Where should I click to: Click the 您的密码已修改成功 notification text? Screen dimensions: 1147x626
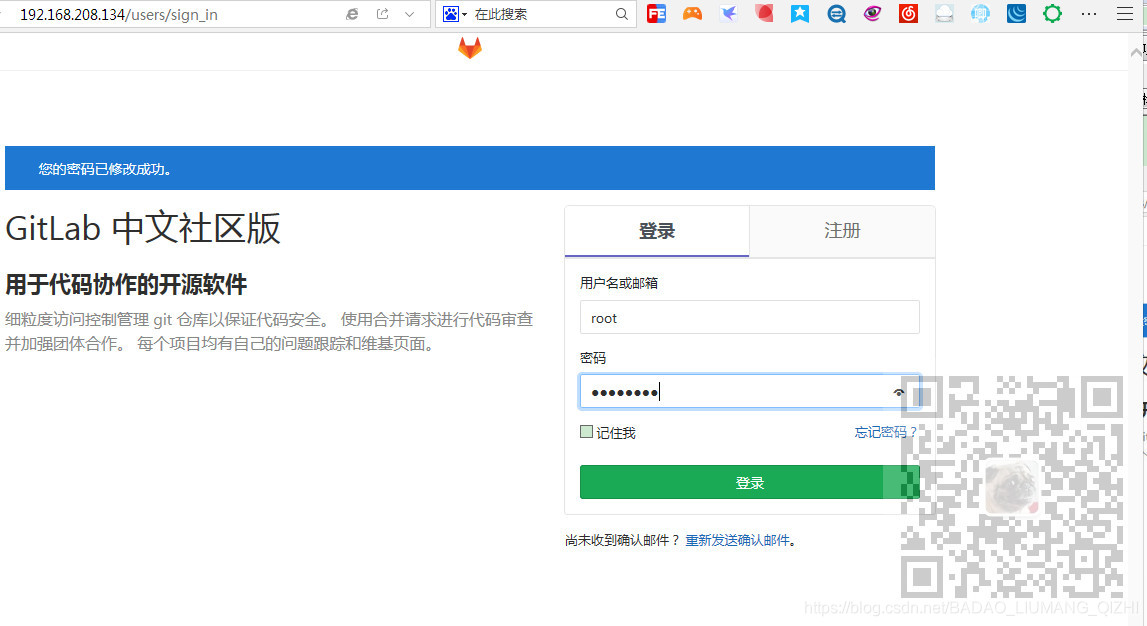pyautogui.click(x=105, y=169)
